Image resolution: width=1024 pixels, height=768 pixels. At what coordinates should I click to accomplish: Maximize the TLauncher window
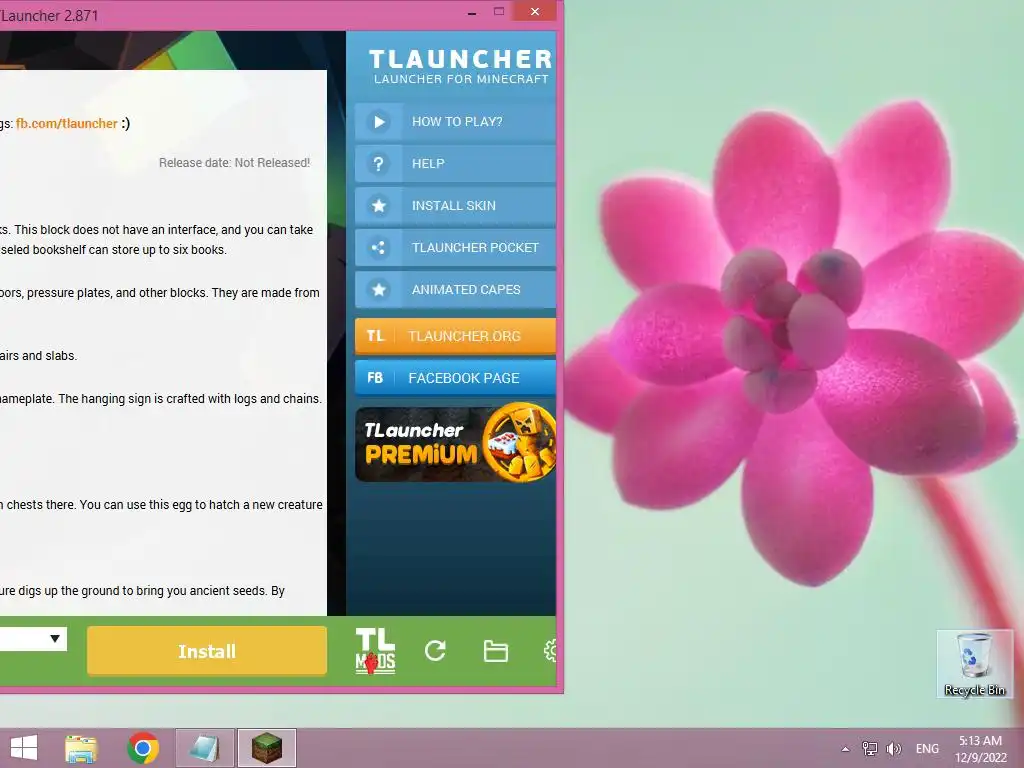pyautogui.click(x=499, y=12)
